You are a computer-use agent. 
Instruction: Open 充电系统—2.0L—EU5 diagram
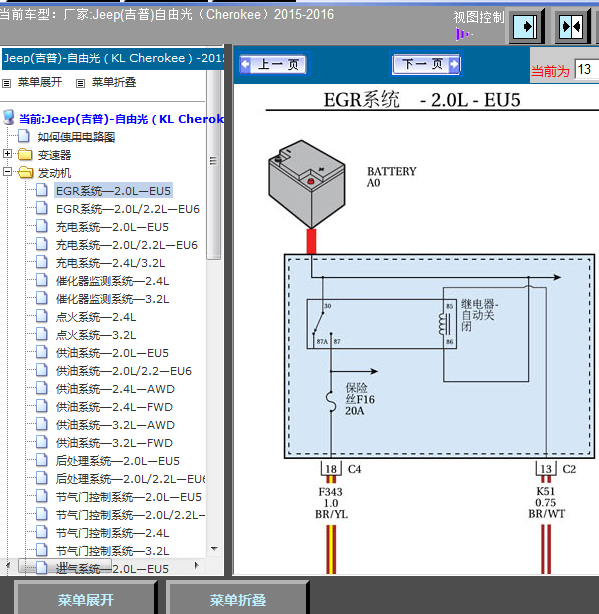pos(112,227)
